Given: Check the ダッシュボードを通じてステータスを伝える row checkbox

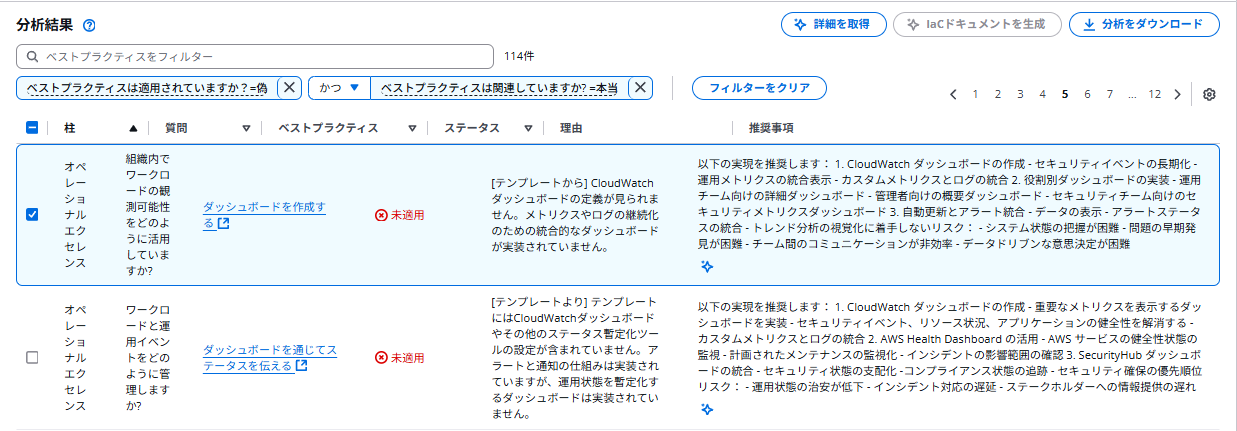Looking at the screenshot, I should click(x=32, y=357).
